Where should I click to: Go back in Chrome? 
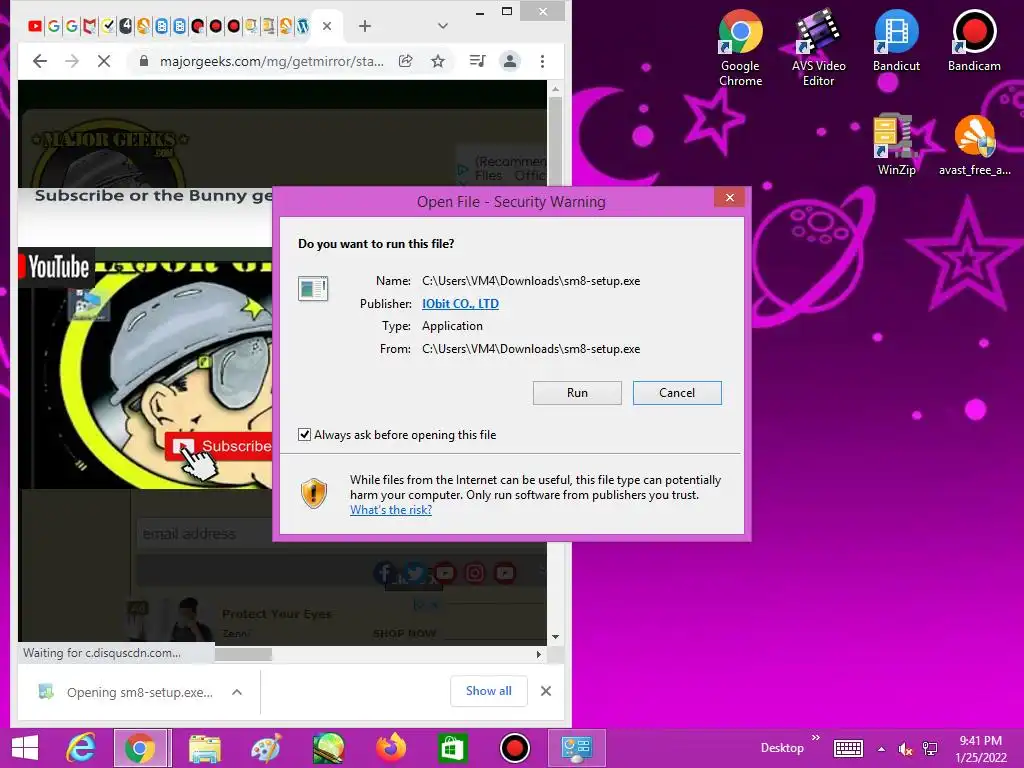[40, 61]
